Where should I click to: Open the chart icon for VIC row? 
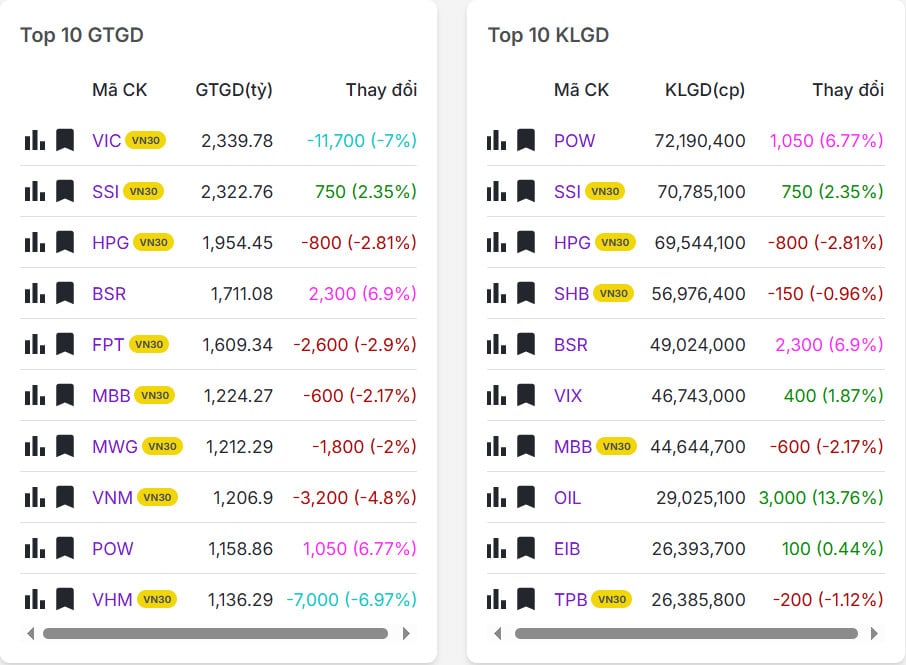click(34, 140)
